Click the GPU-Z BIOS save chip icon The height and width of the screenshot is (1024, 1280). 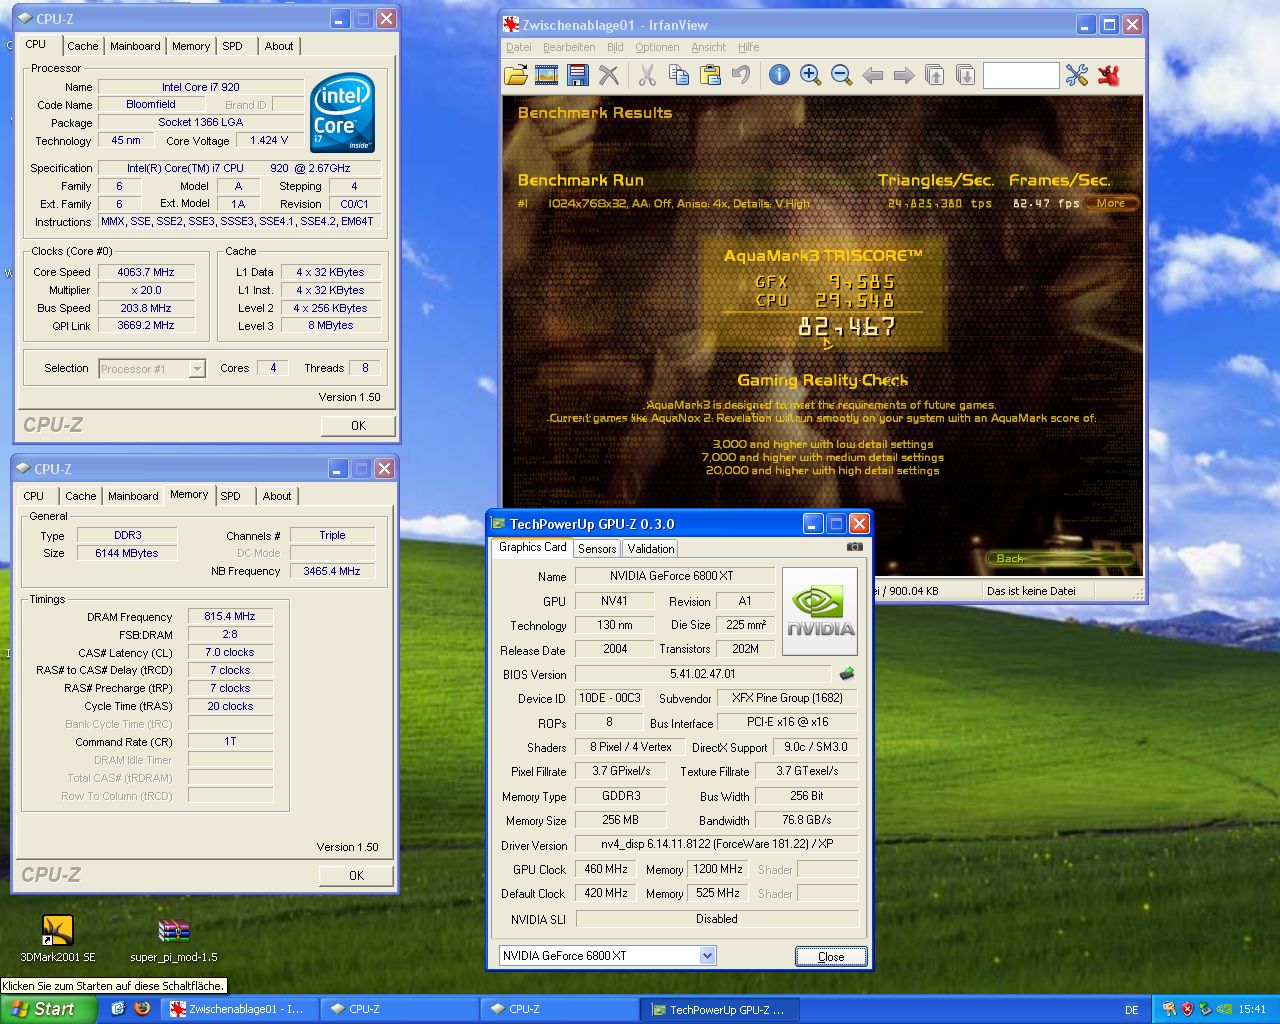pyautogui.click(x=847, y=674)
